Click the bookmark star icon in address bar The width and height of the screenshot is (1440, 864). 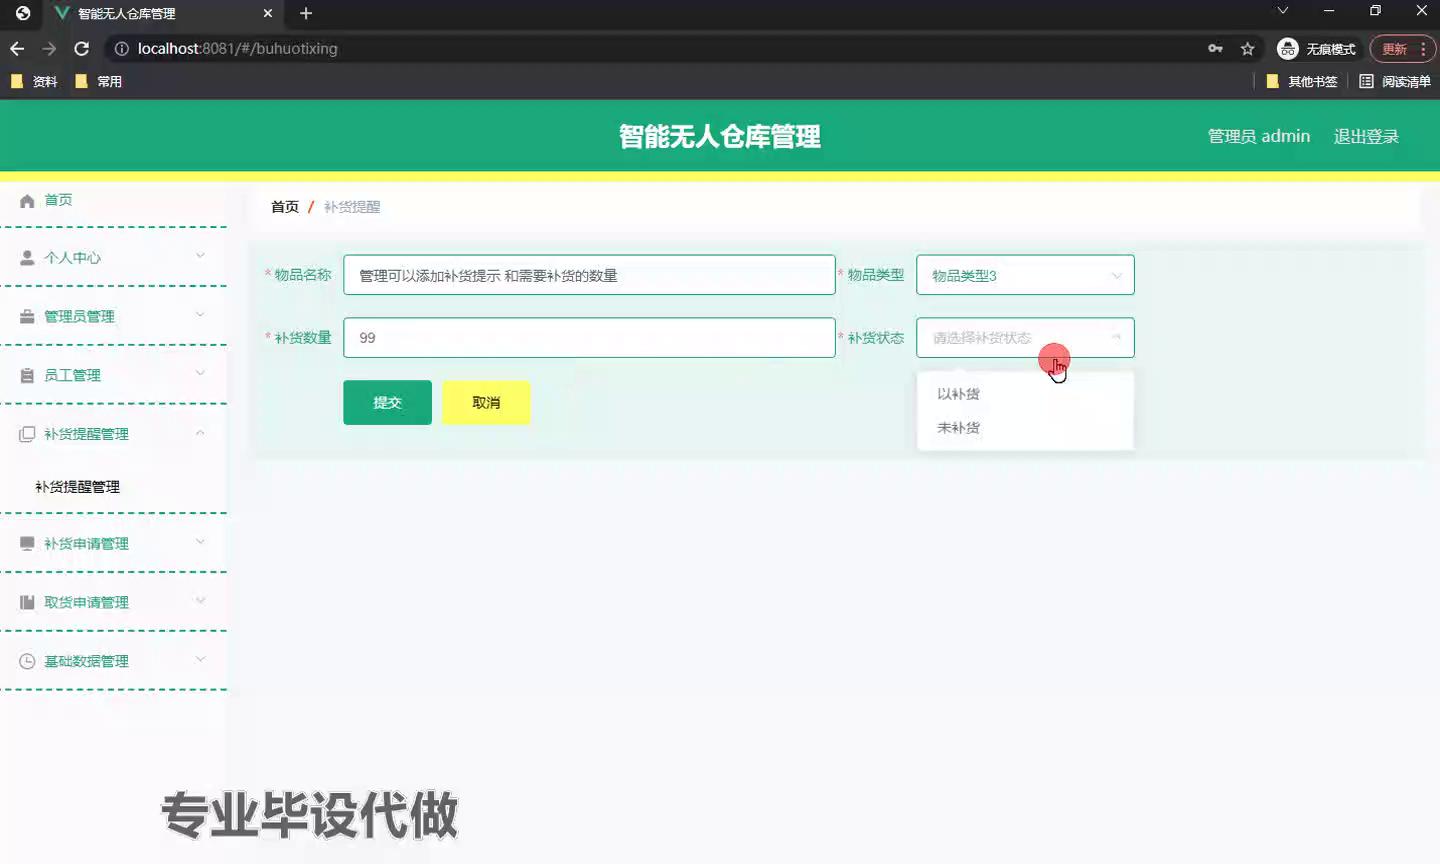(1247, 49)
